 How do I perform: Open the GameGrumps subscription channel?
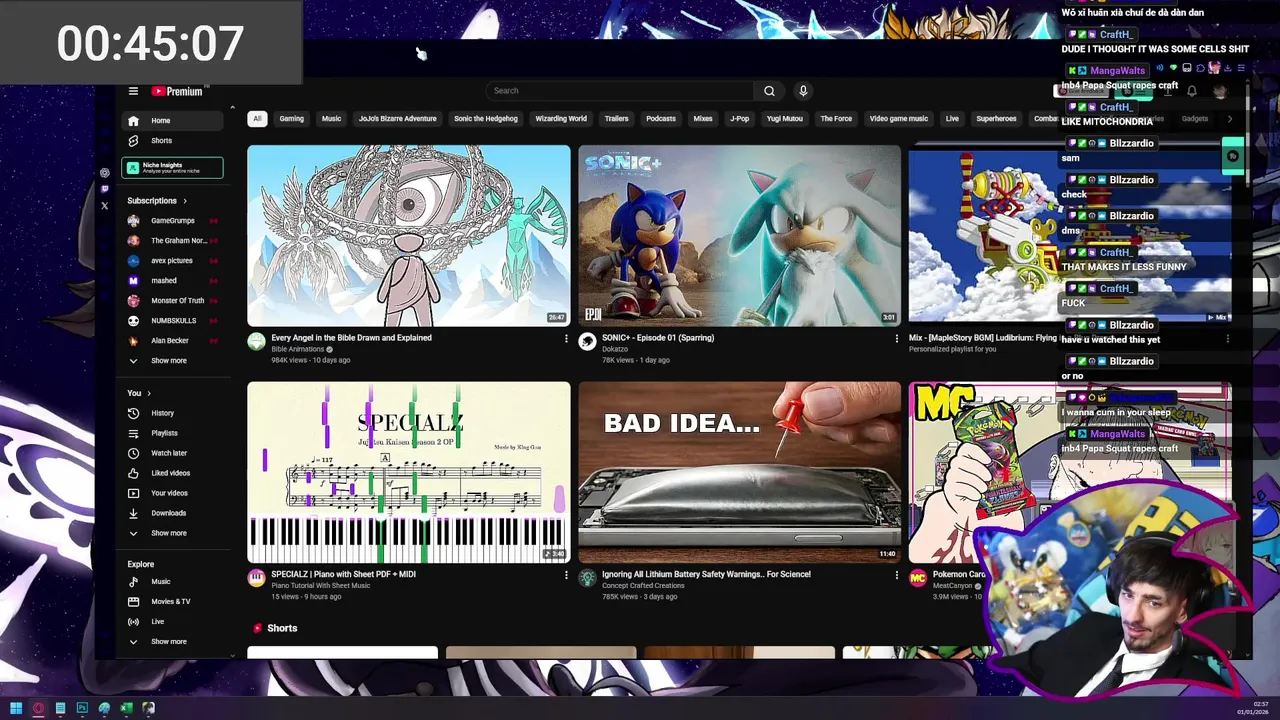pyautogui.click(x=172, y=221)
